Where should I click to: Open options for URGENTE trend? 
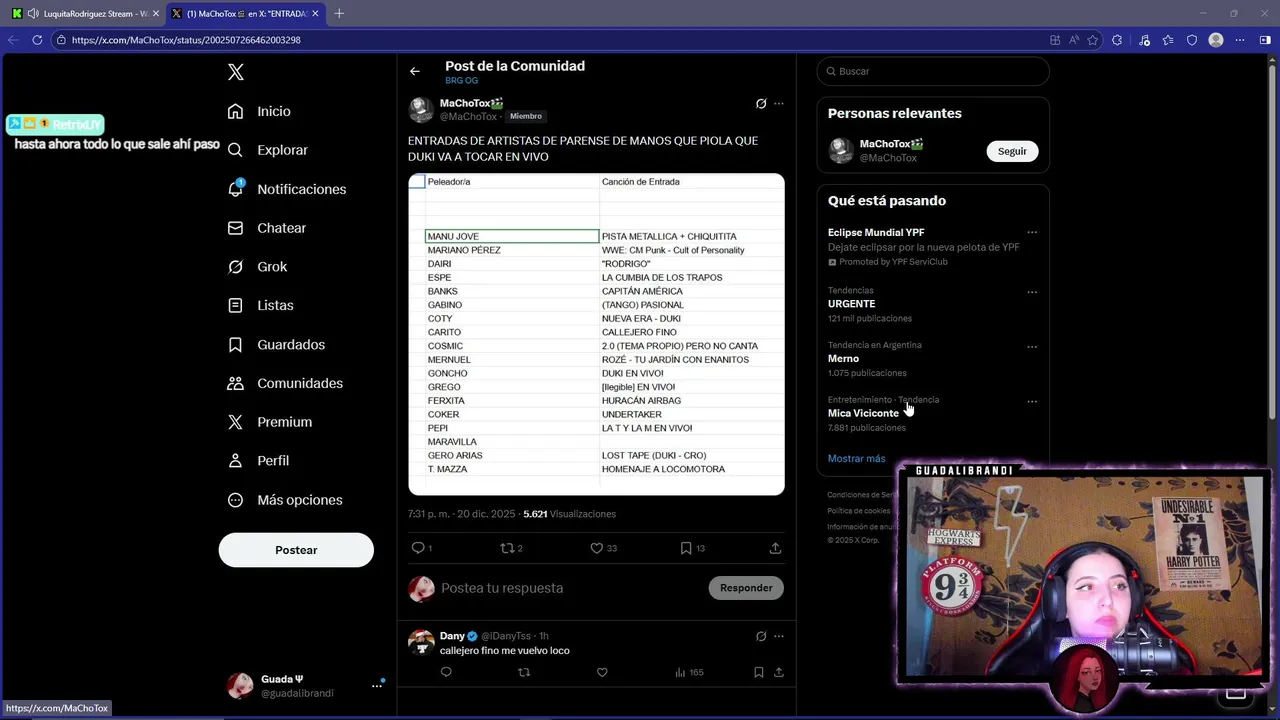1032,293
